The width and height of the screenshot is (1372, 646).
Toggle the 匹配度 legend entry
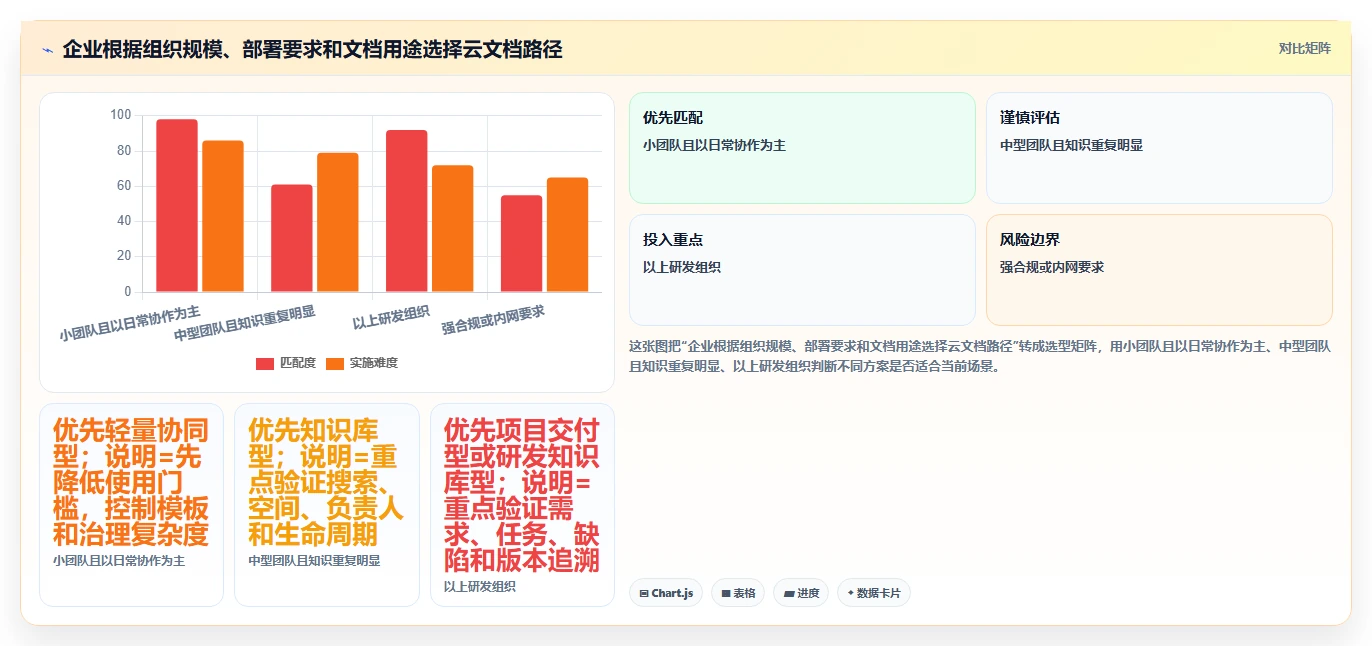tap(286, 363)
